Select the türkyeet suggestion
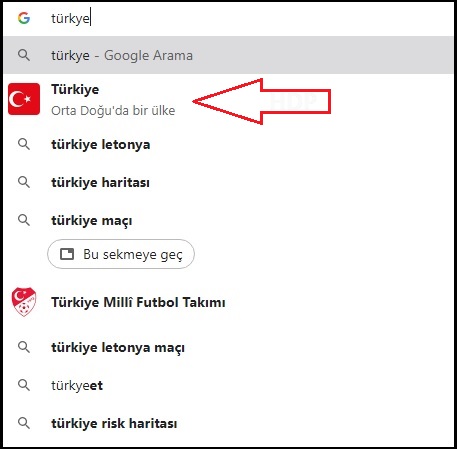 (x=228, y=385)
